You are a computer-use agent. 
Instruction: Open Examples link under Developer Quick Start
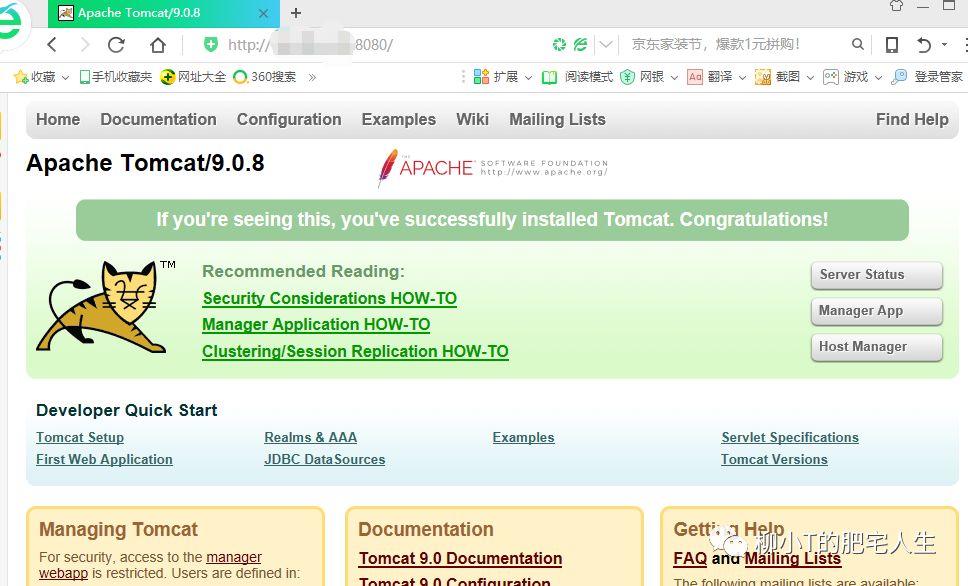524,437
